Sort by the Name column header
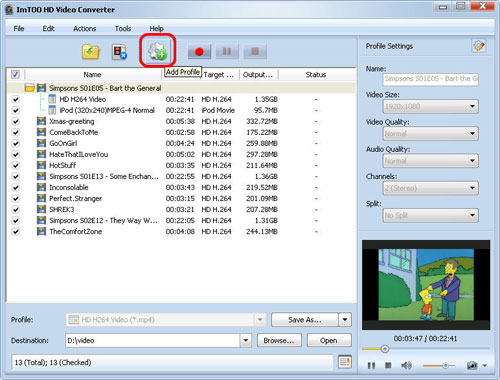Screen dimensions: 500x380 click(x=93, y=74)
